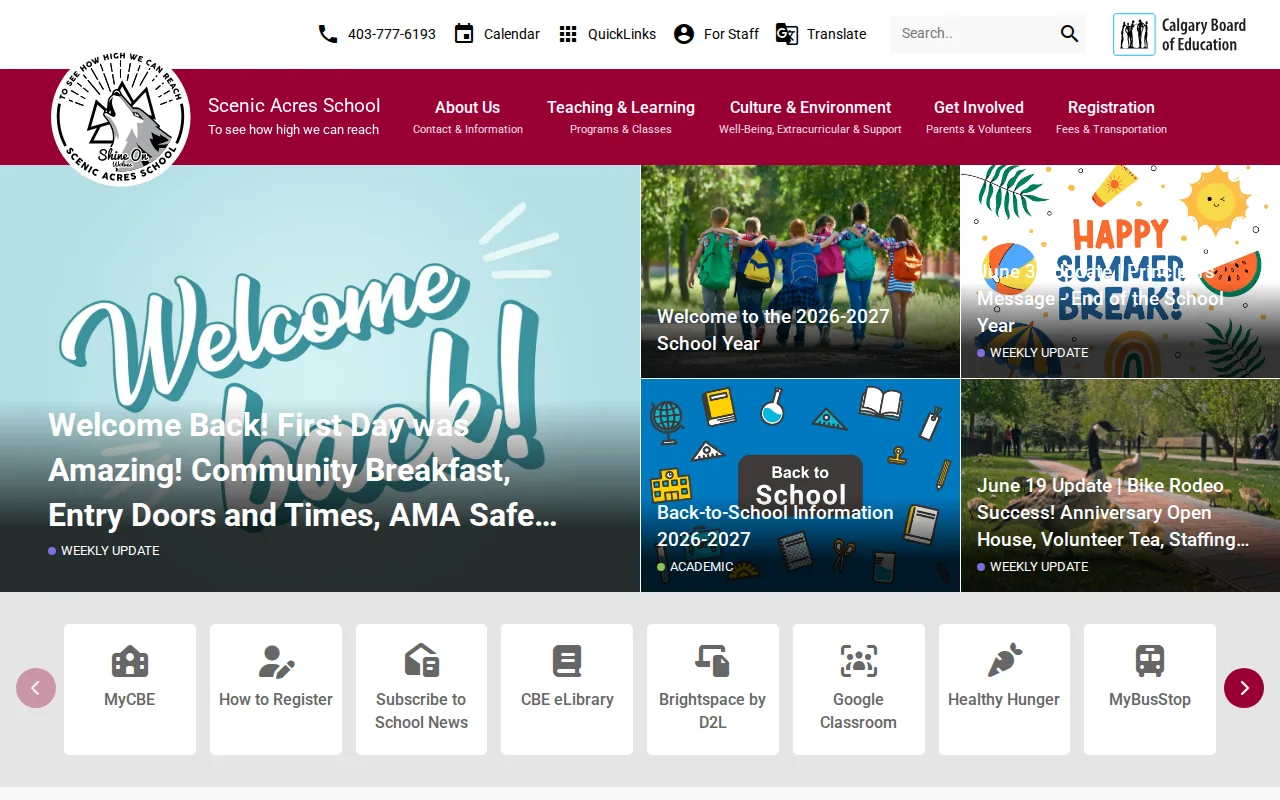Click the Google Classroom label
Viewport: 1280px width, 800px height.
coord(859,711)
